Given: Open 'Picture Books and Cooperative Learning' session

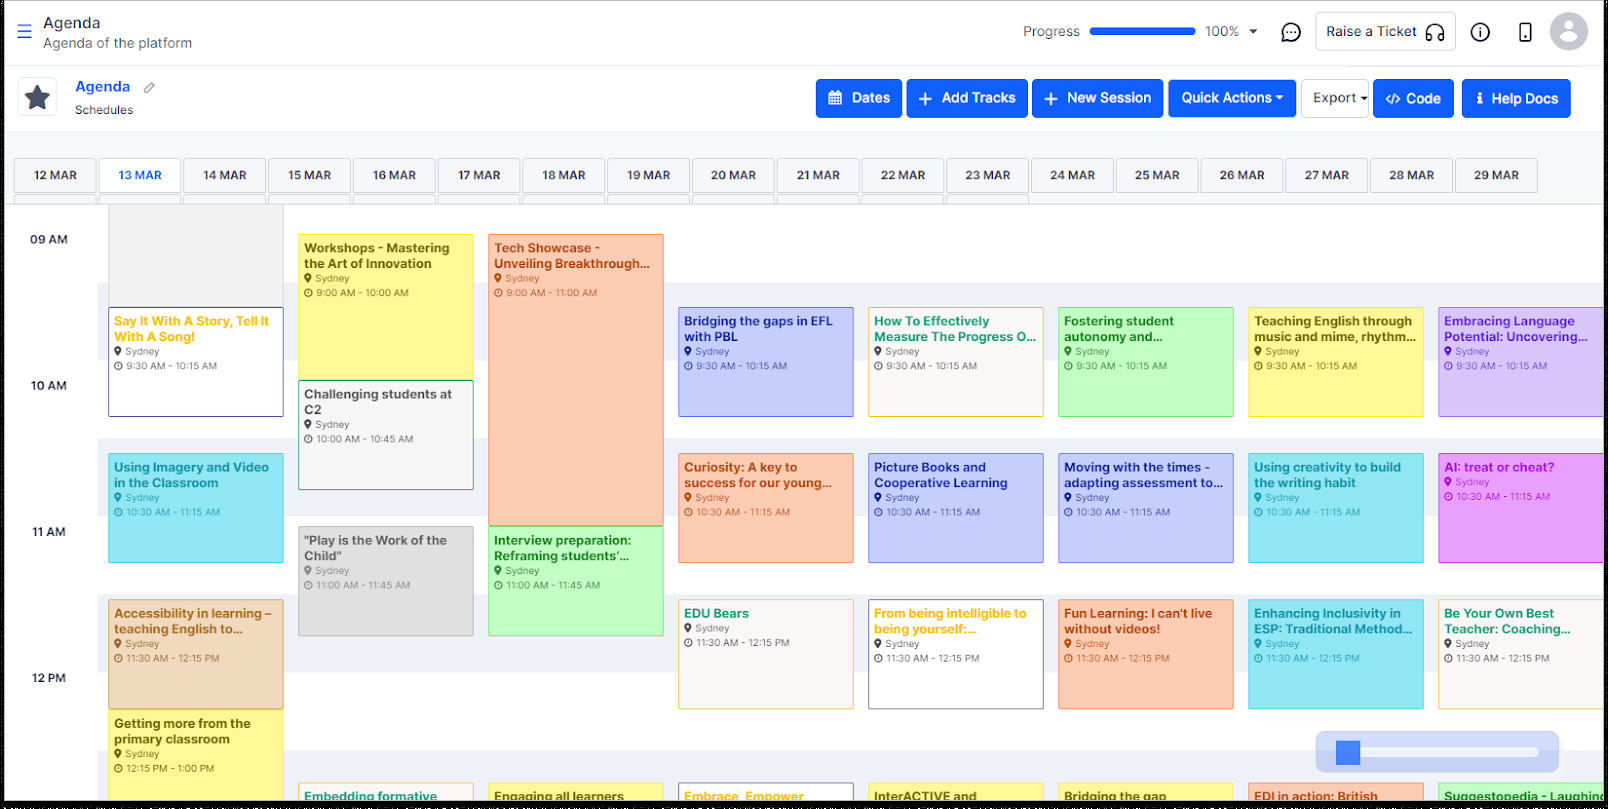Looking at the screenshot, I should (956, 508).
